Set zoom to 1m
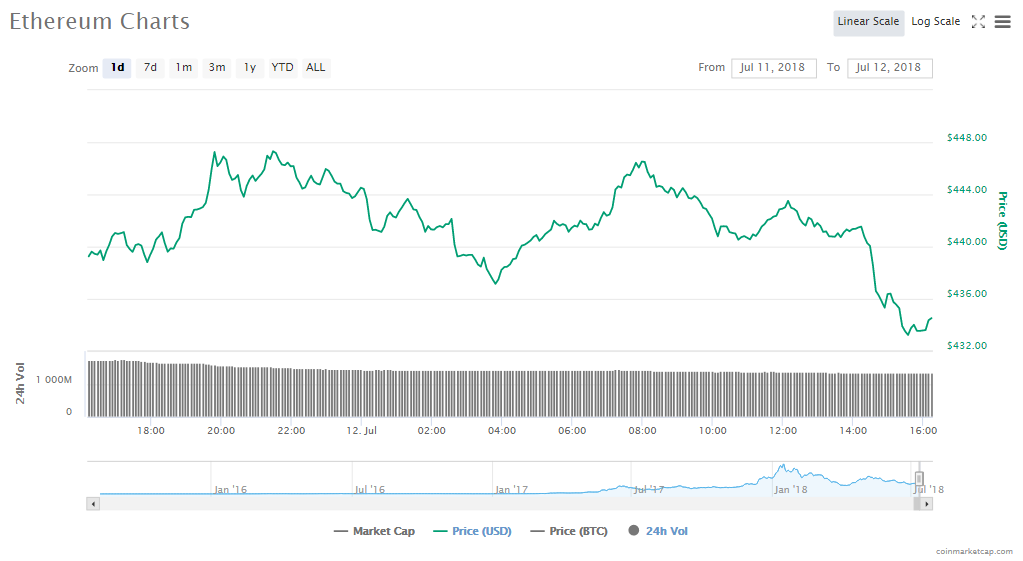Viewport: 1023px width, 561px height. pos(183,68)
